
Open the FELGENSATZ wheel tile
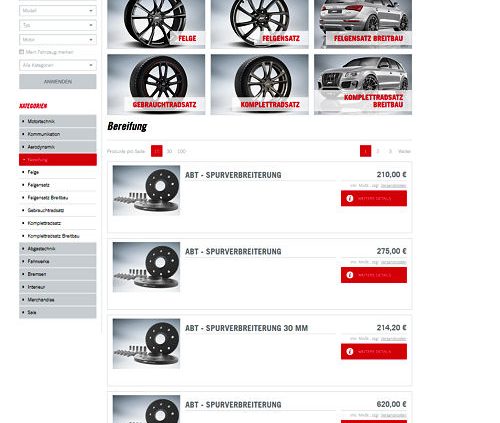[260, 24]
